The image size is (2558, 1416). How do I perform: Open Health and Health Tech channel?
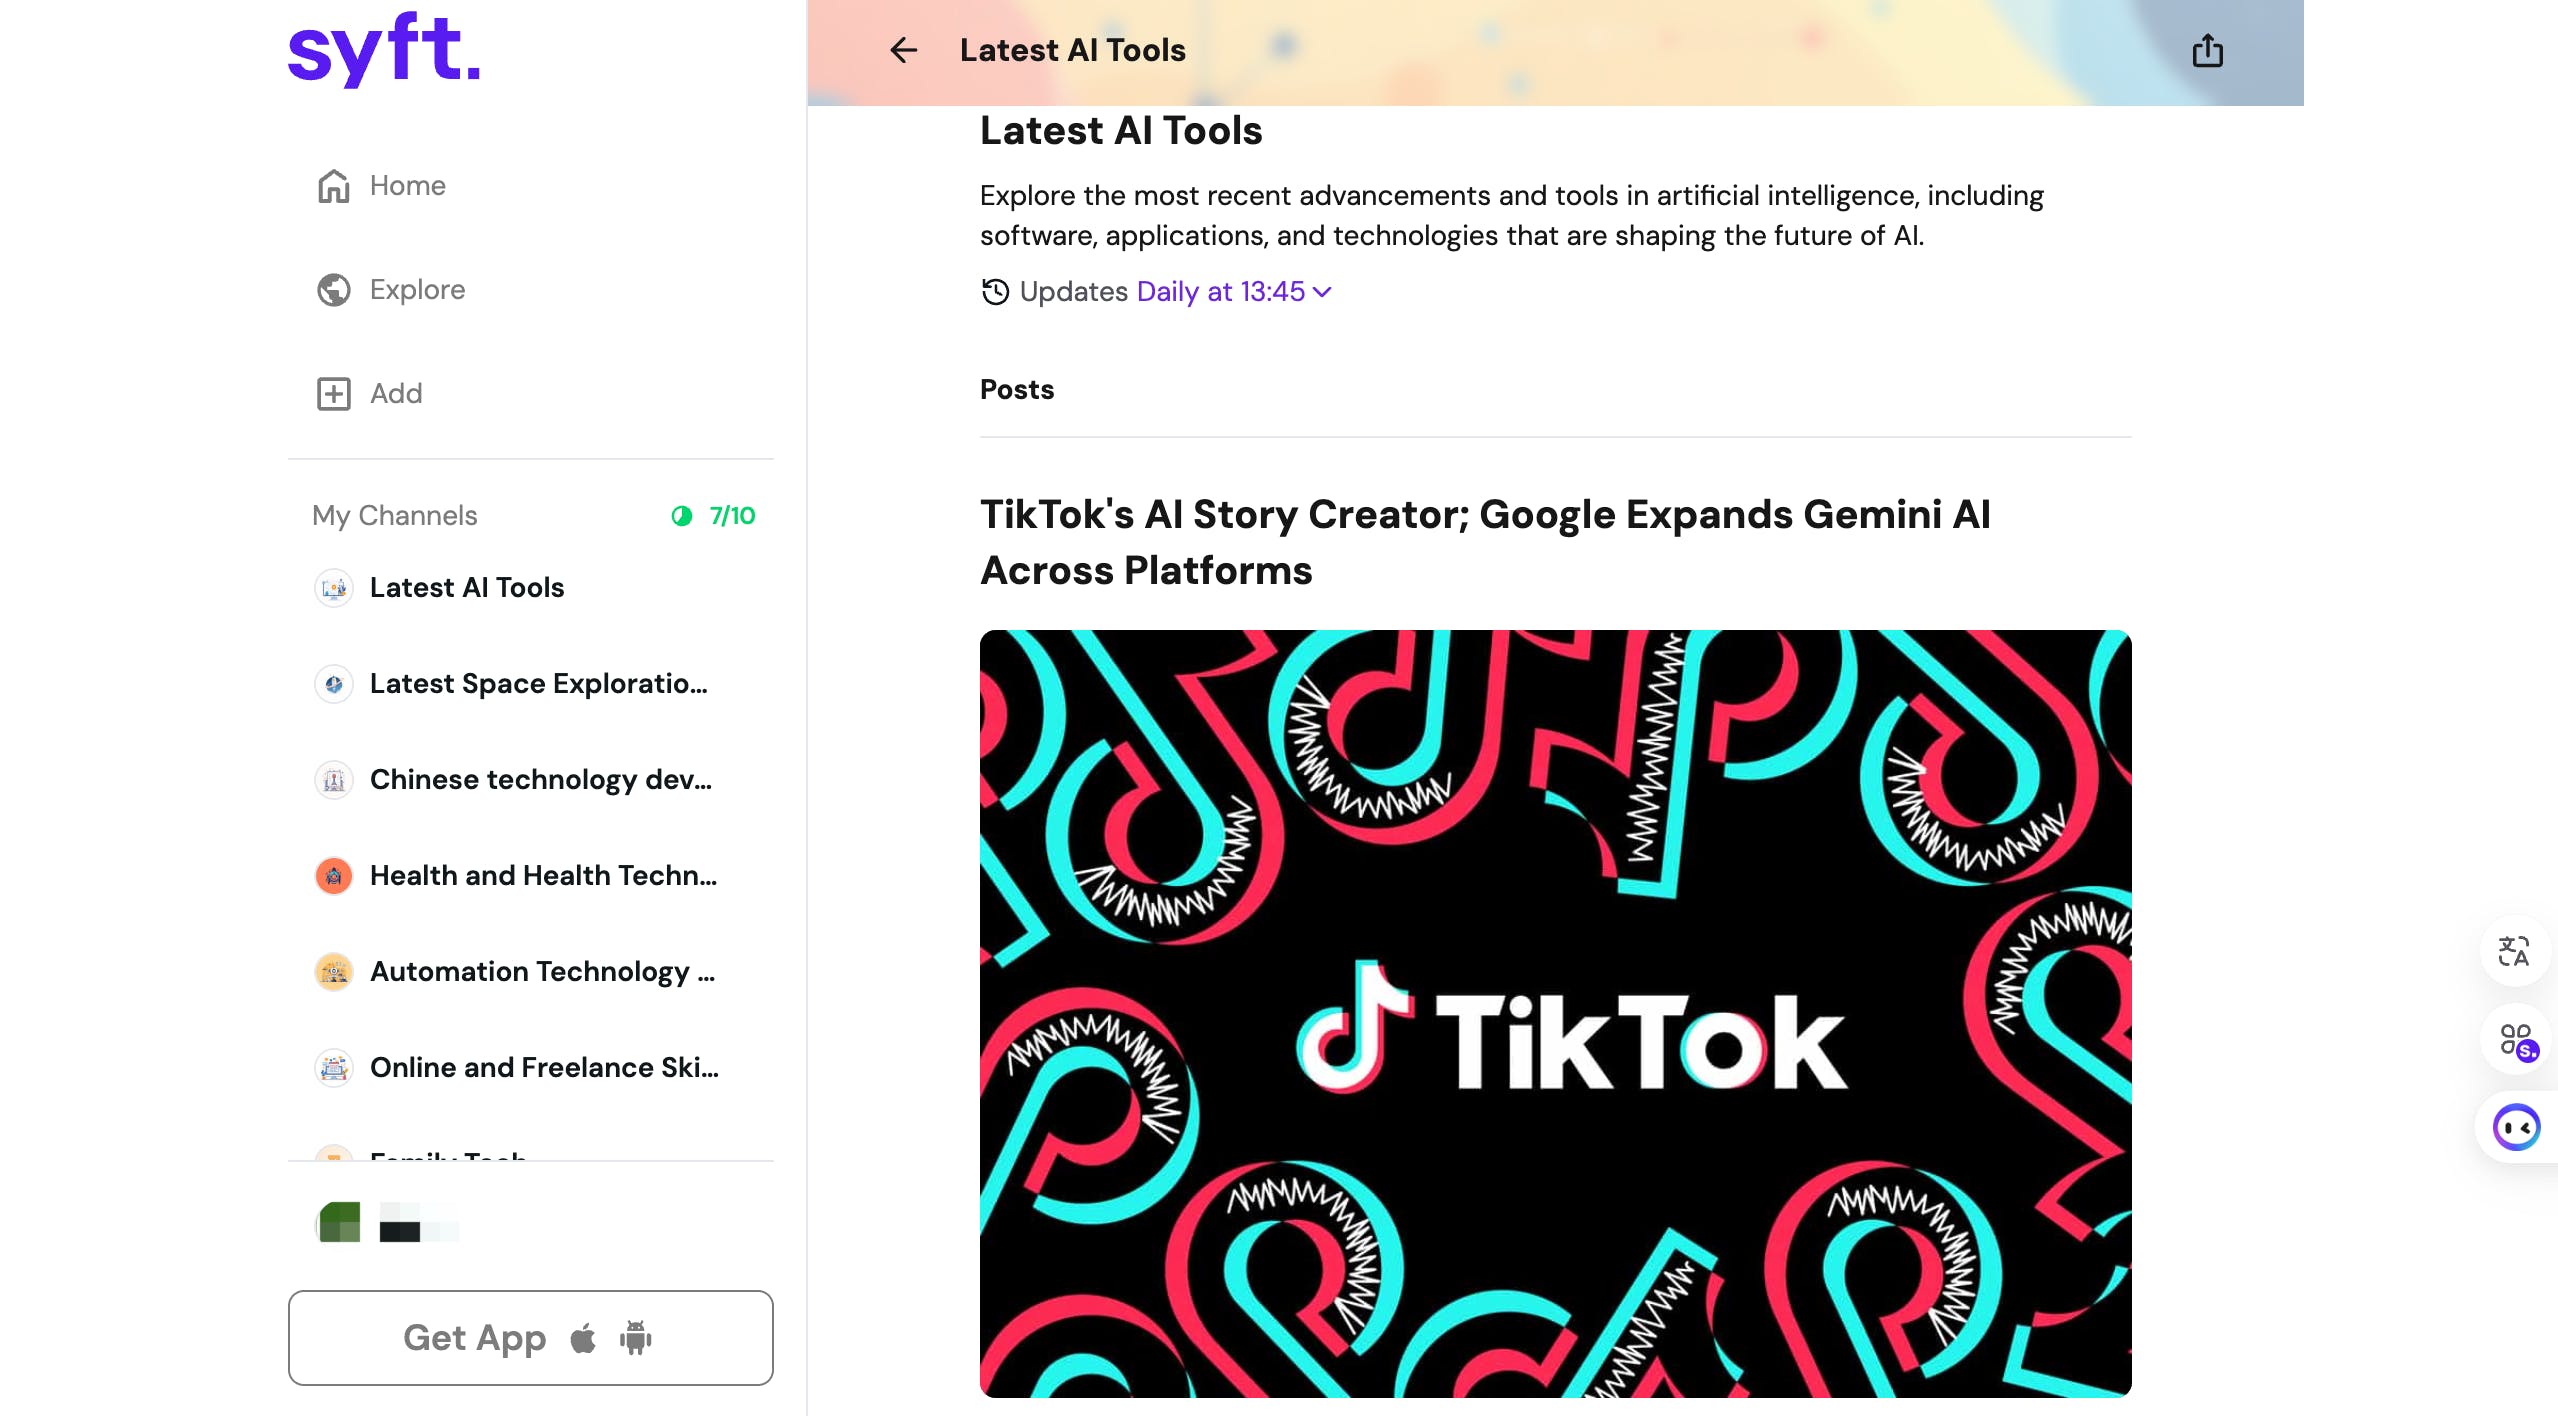543,876
